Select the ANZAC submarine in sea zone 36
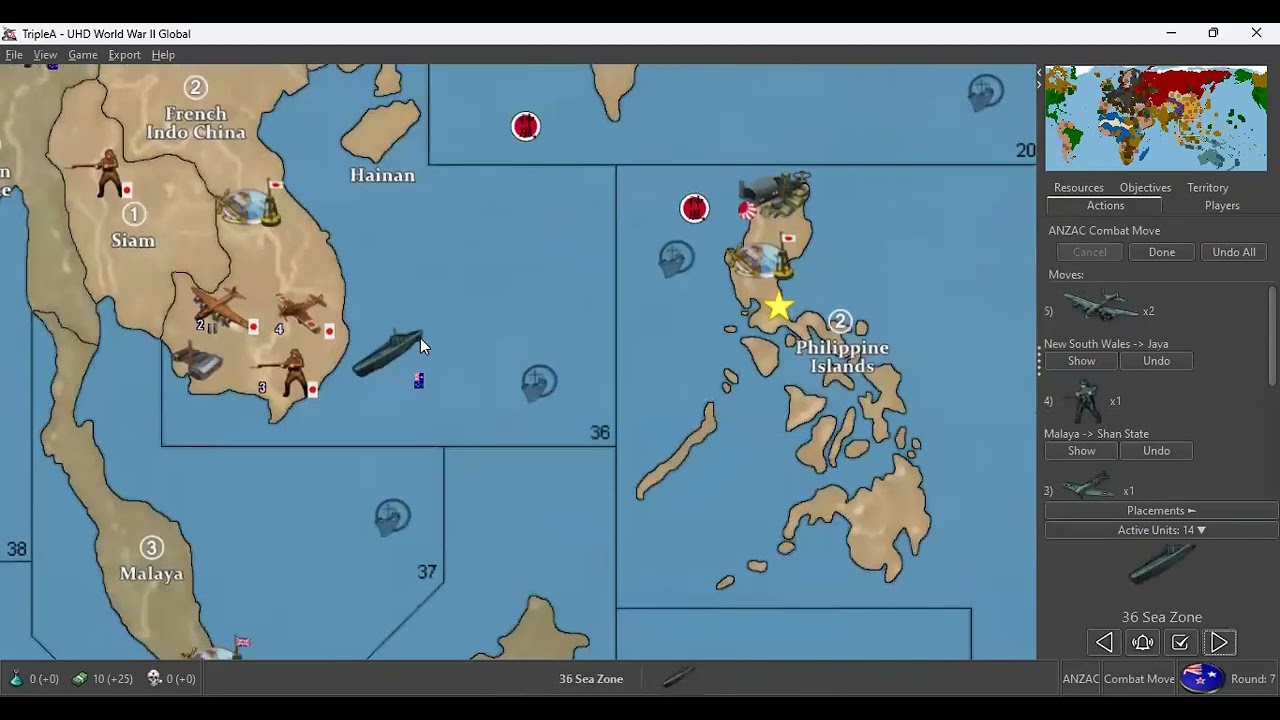Screen dimensions: 1280x720 387,351
